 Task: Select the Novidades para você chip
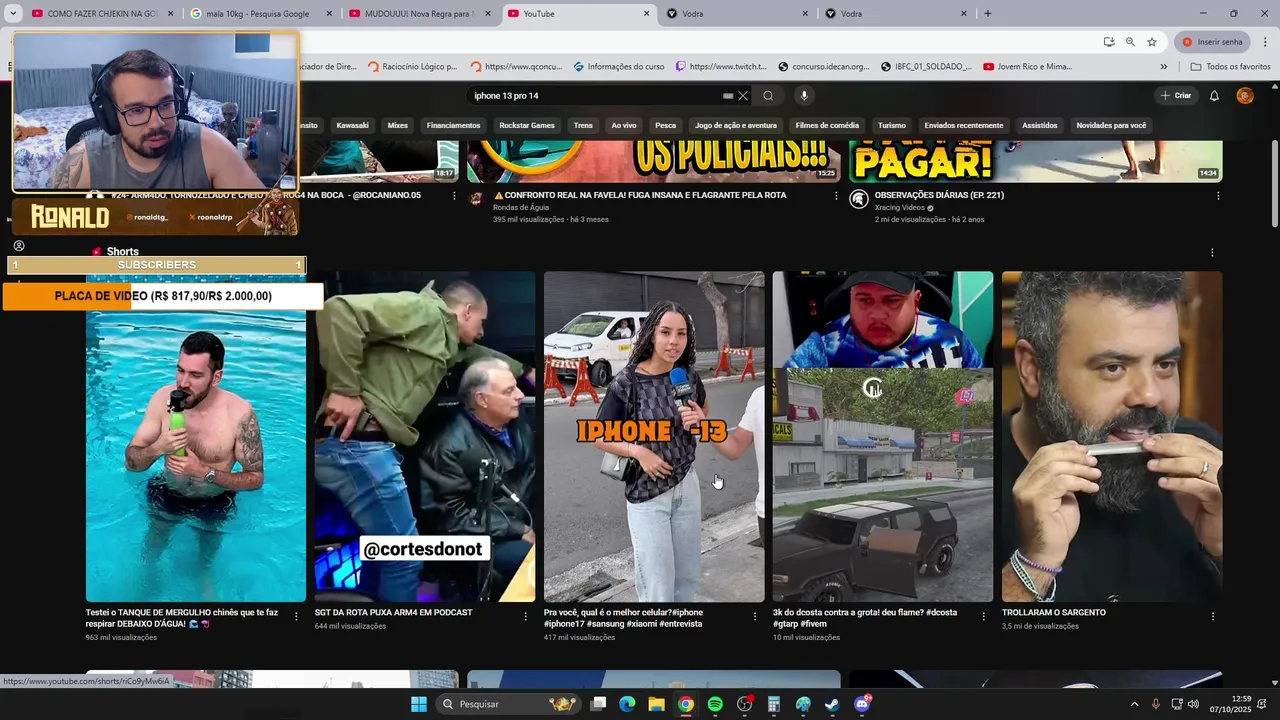(x=1111, y=125)
